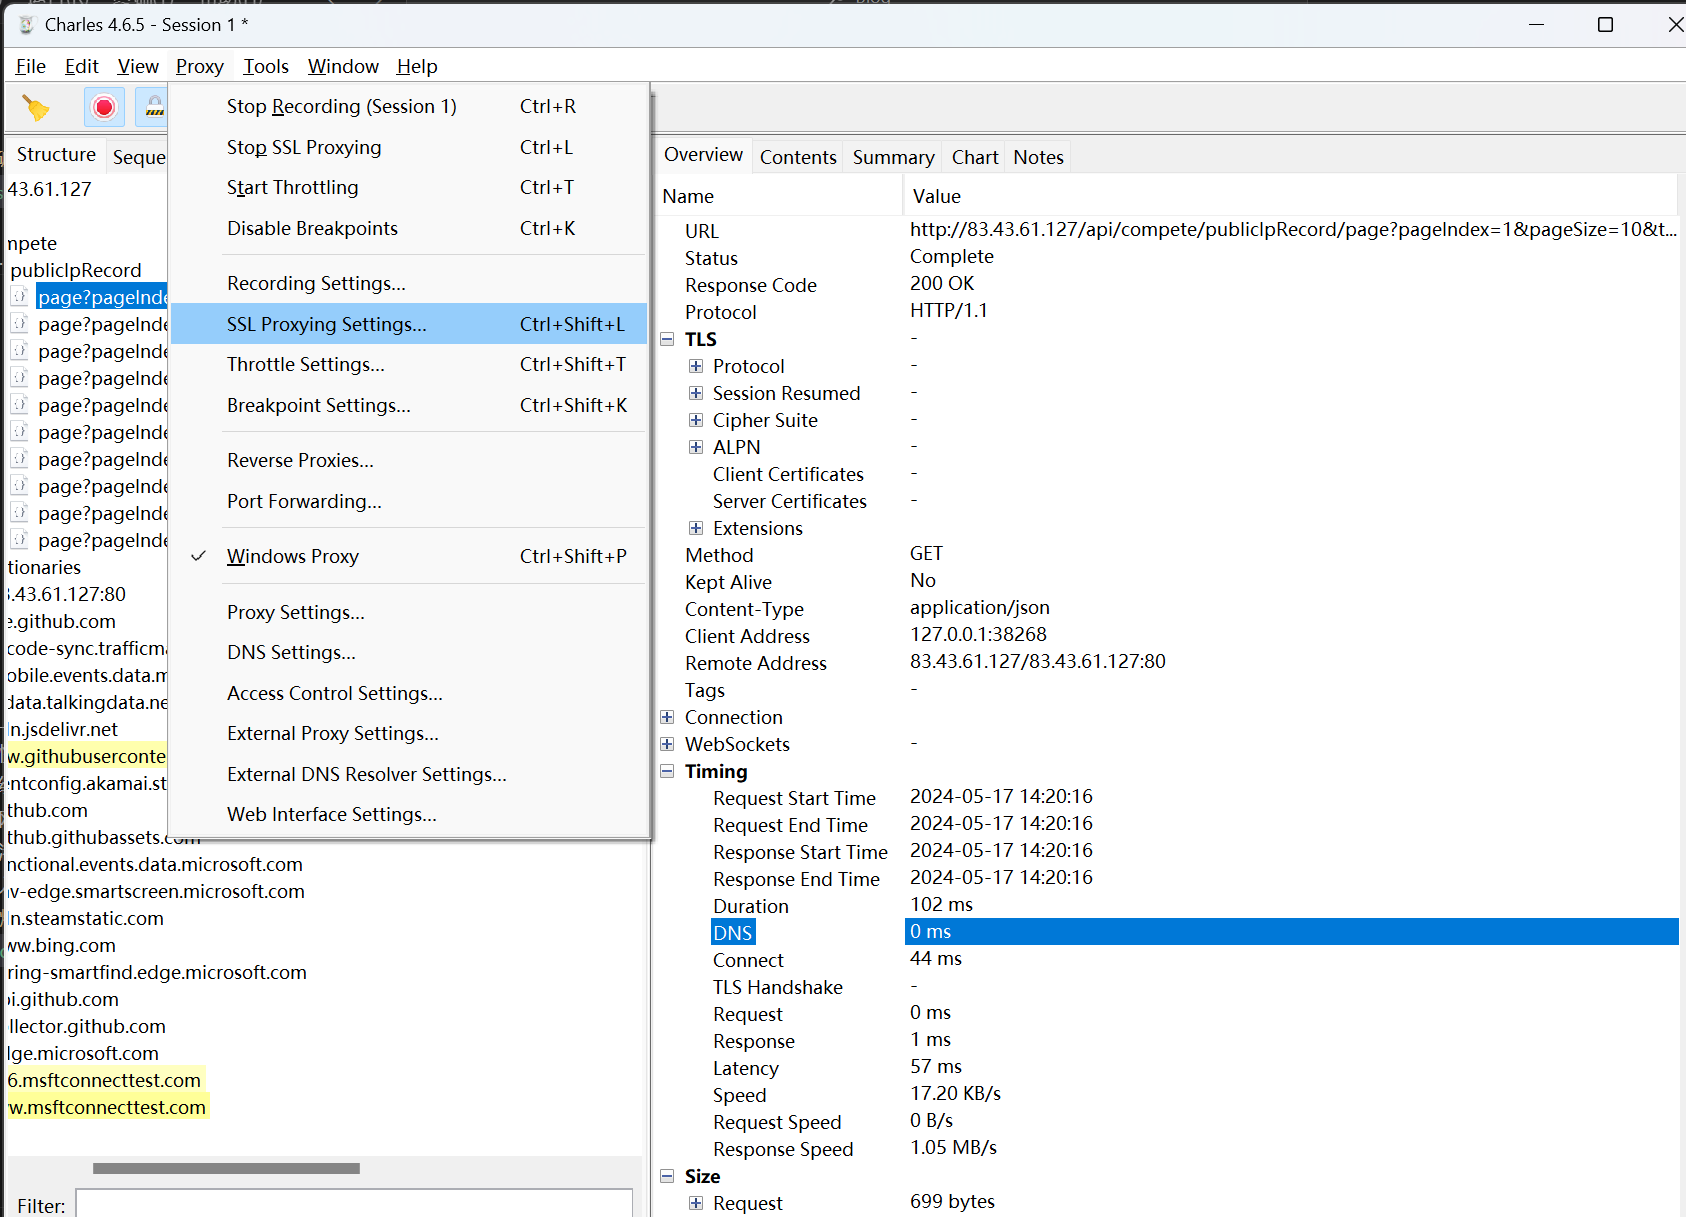Click the Value column header
Image resolution: width=1686 pixels, height=1217 pixels.
tap(1291, 196)
